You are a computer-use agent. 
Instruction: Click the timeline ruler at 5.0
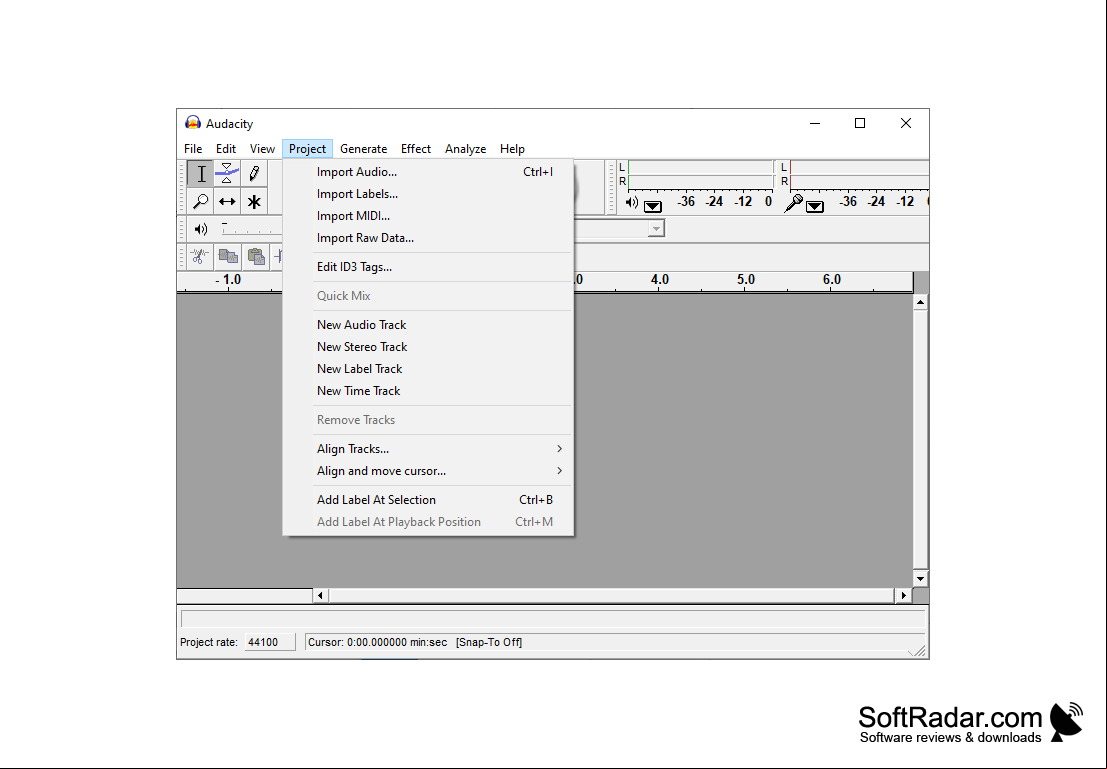746,280
